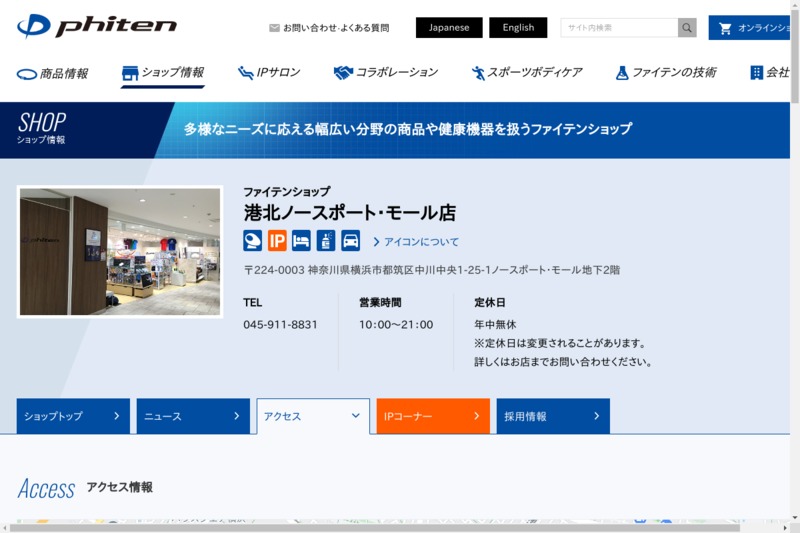Open the 商品情報 menu
Image resolution: width=800 pixels, height=533 pixels.
(52, 74)
